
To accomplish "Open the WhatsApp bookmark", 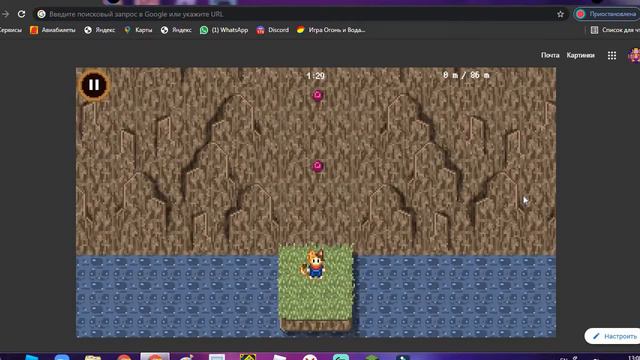I will point(224,30).
